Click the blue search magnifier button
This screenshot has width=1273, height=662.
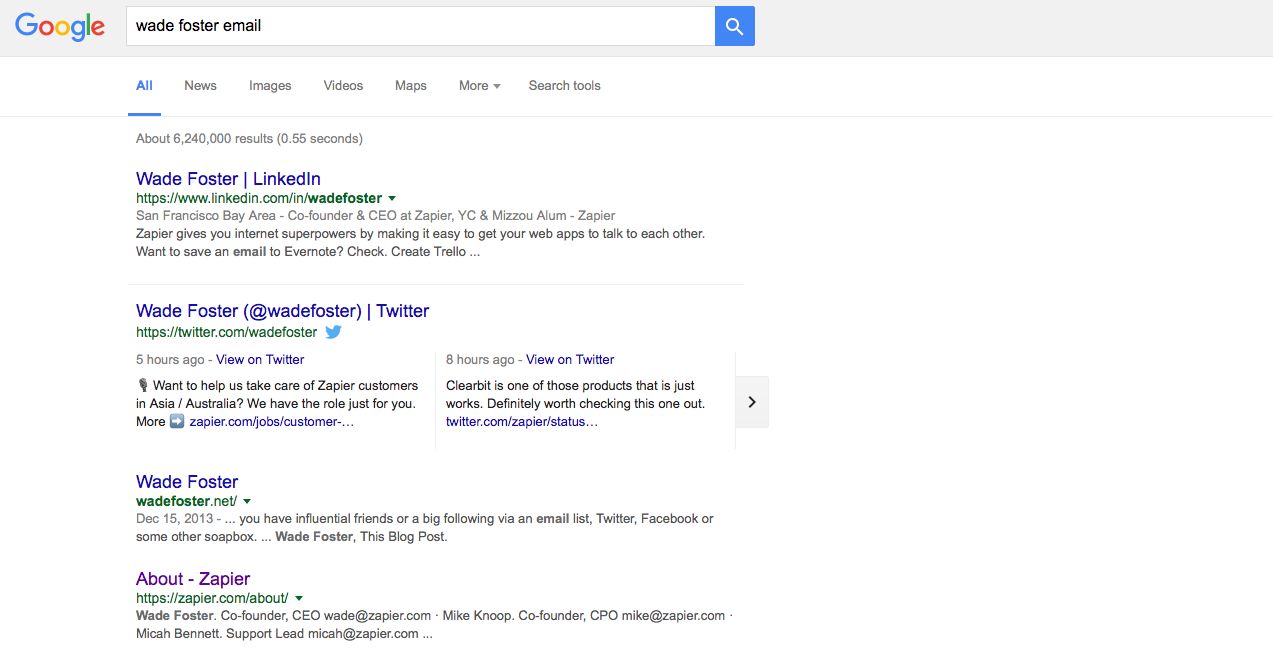[x=734, y=26]
